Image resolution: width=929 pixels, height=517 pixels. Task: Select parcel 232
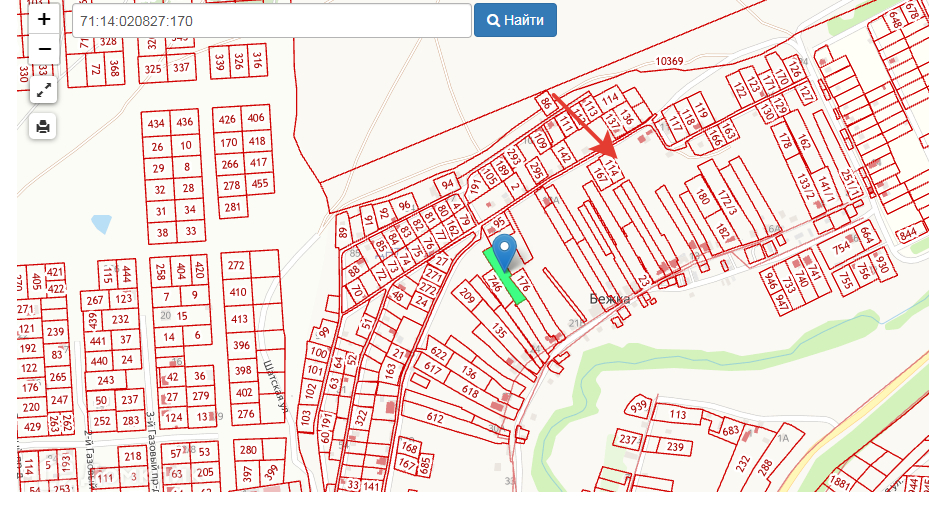pos(743,463)
